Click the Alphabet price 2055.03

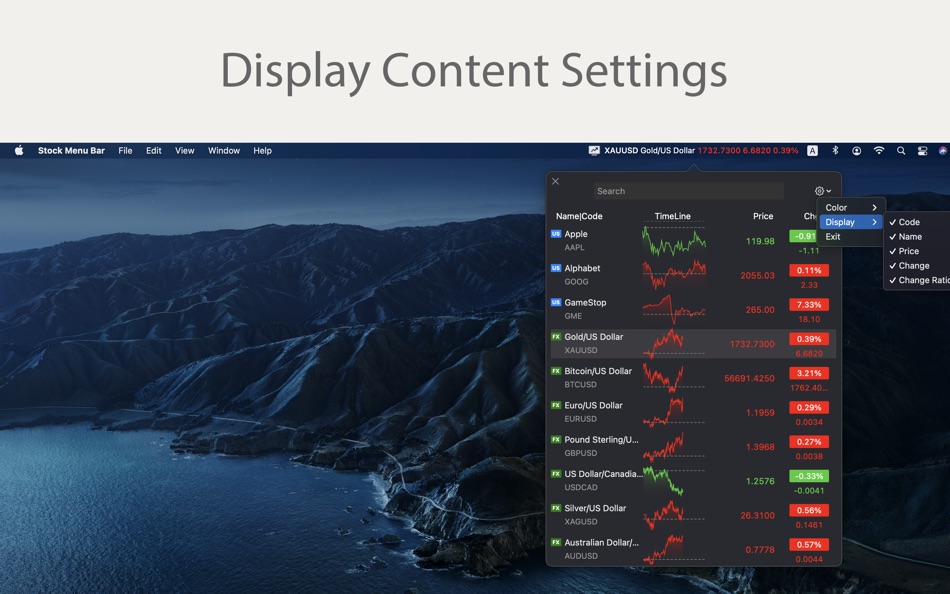click(x=757, y=275)
